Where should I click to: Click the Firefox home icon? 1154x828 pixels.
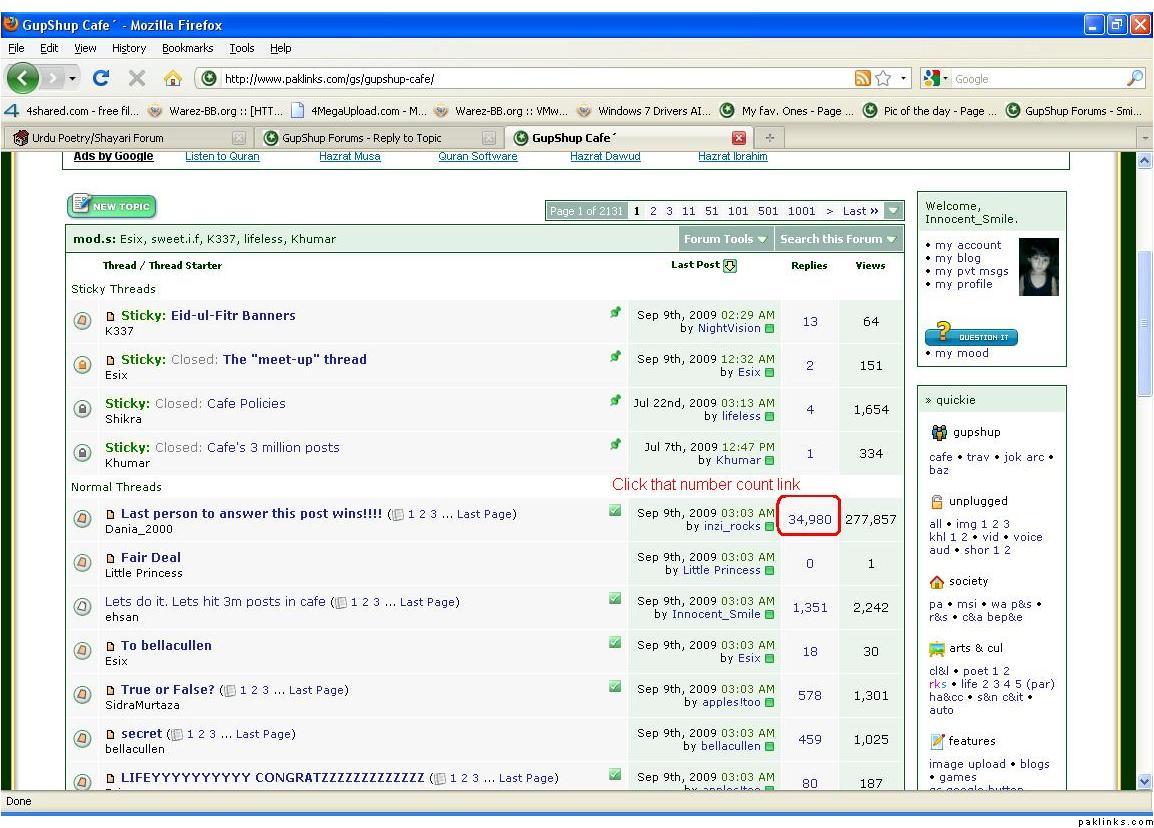171,79
